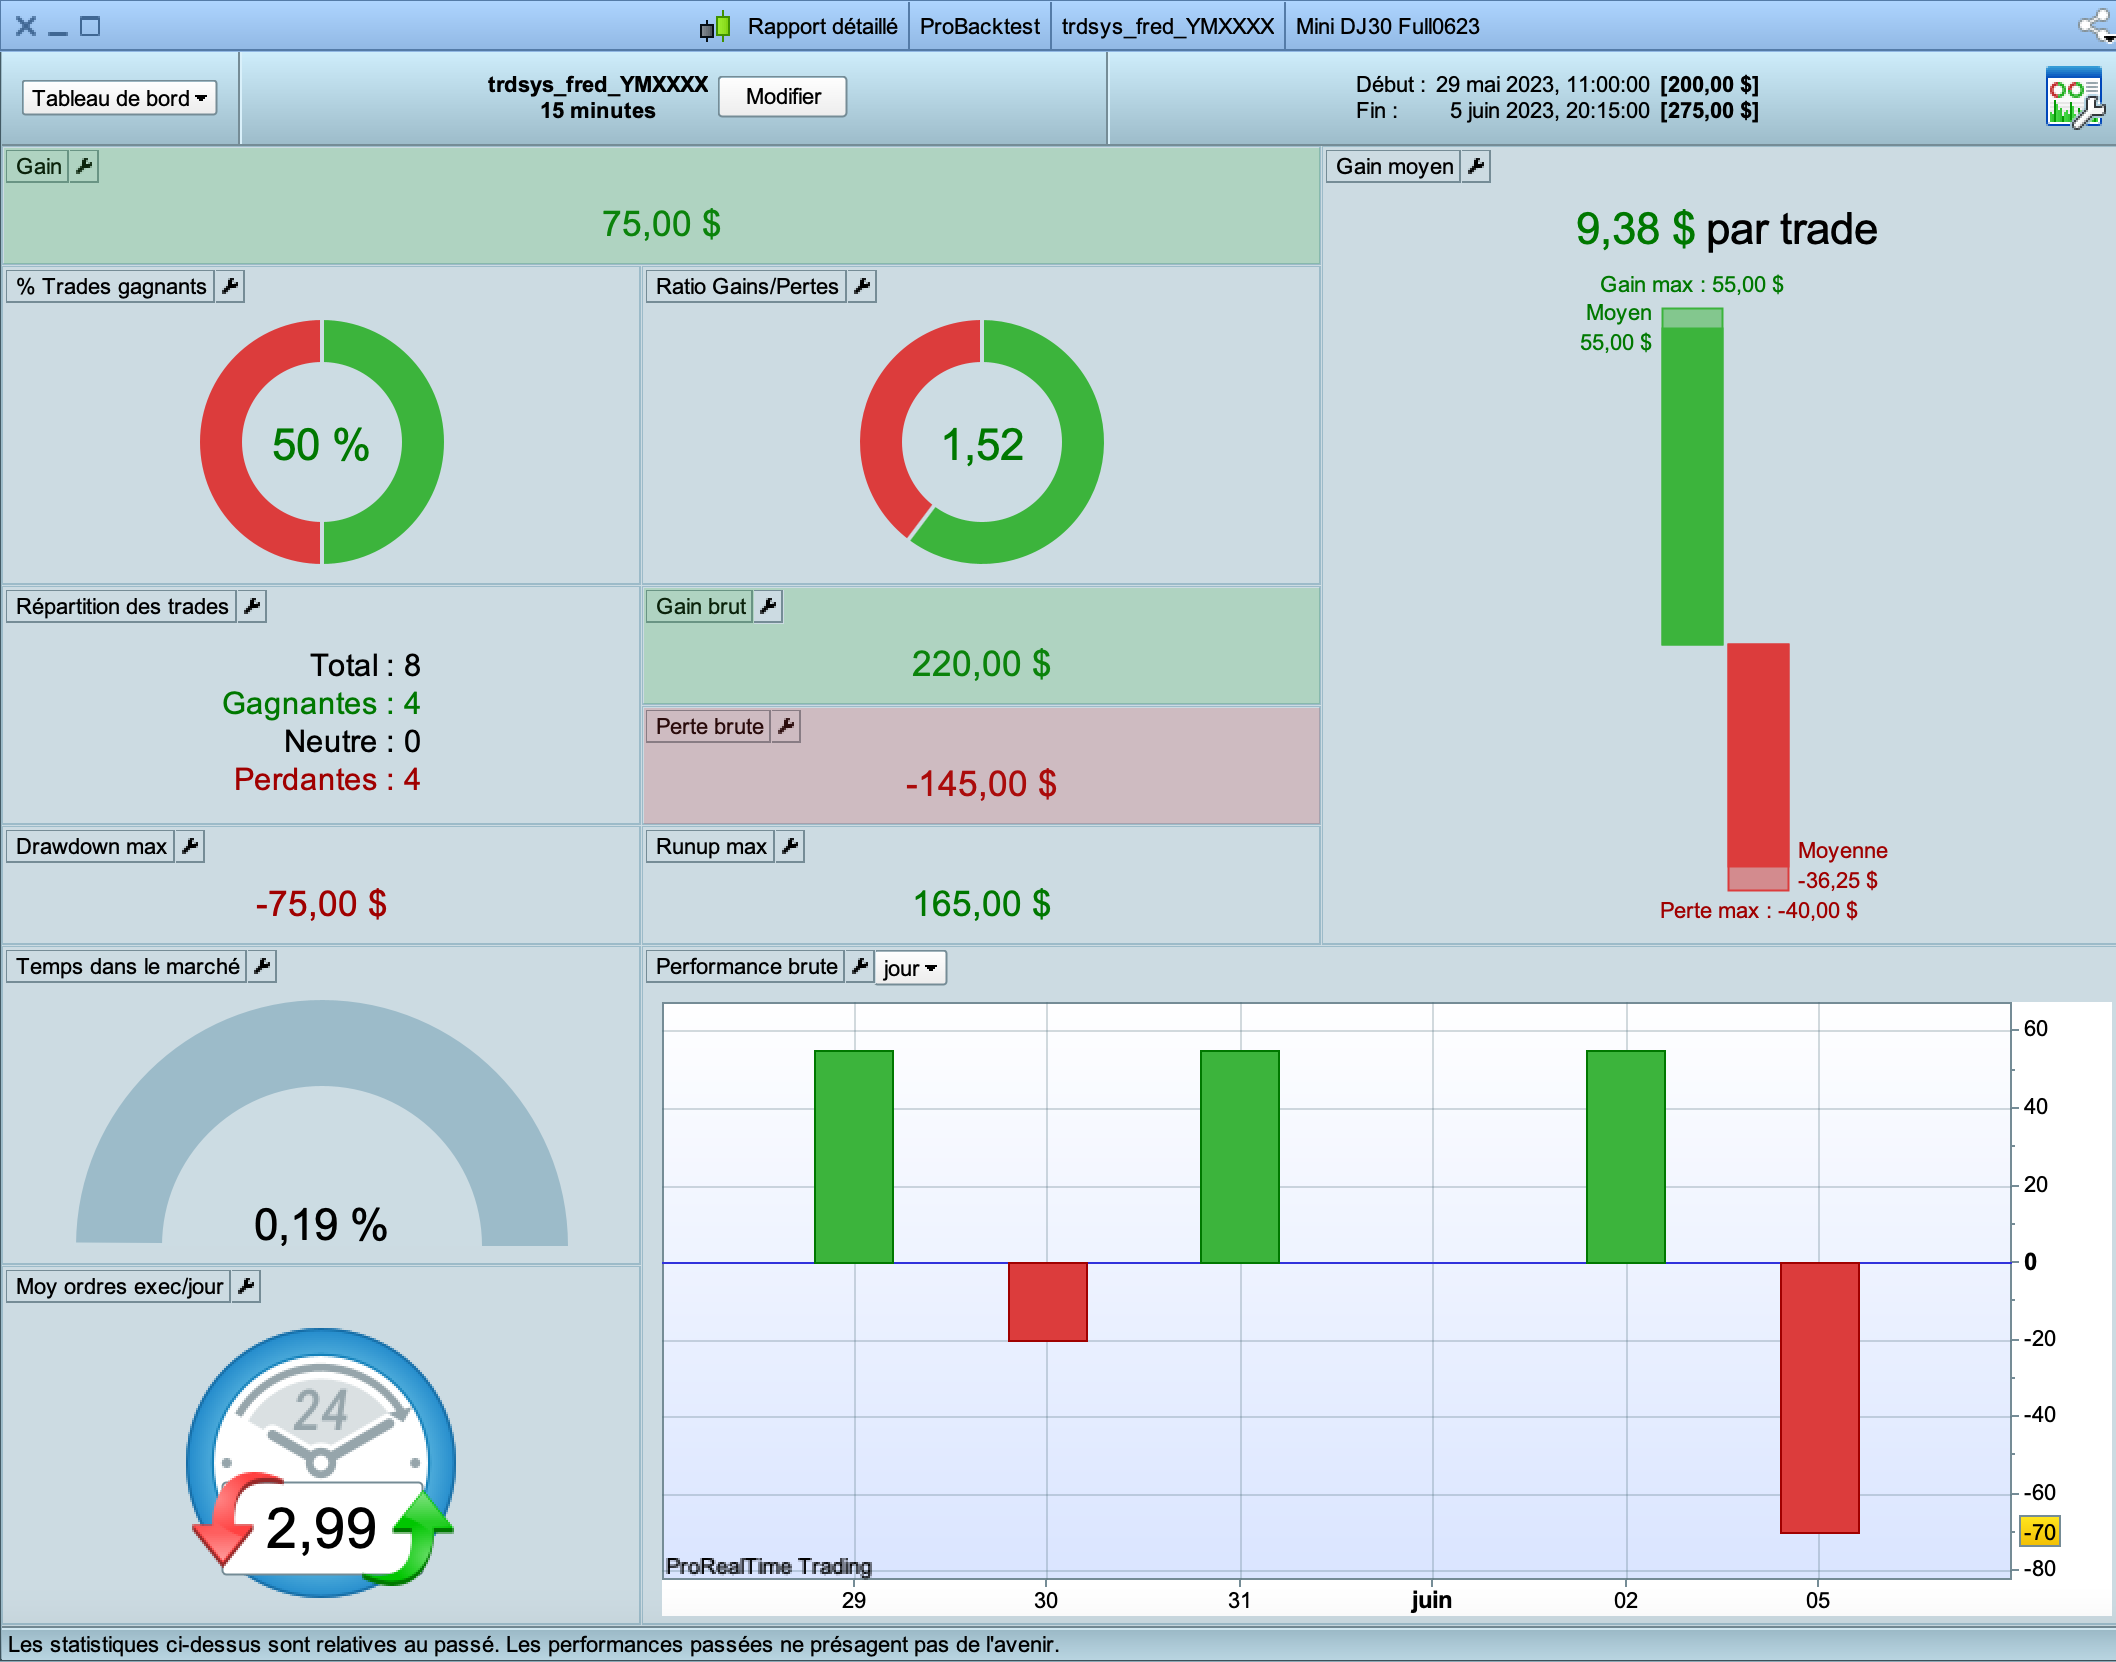Click wrench icon next to Runup max
Screen dimensions: 2116x1662
(790, 846)
